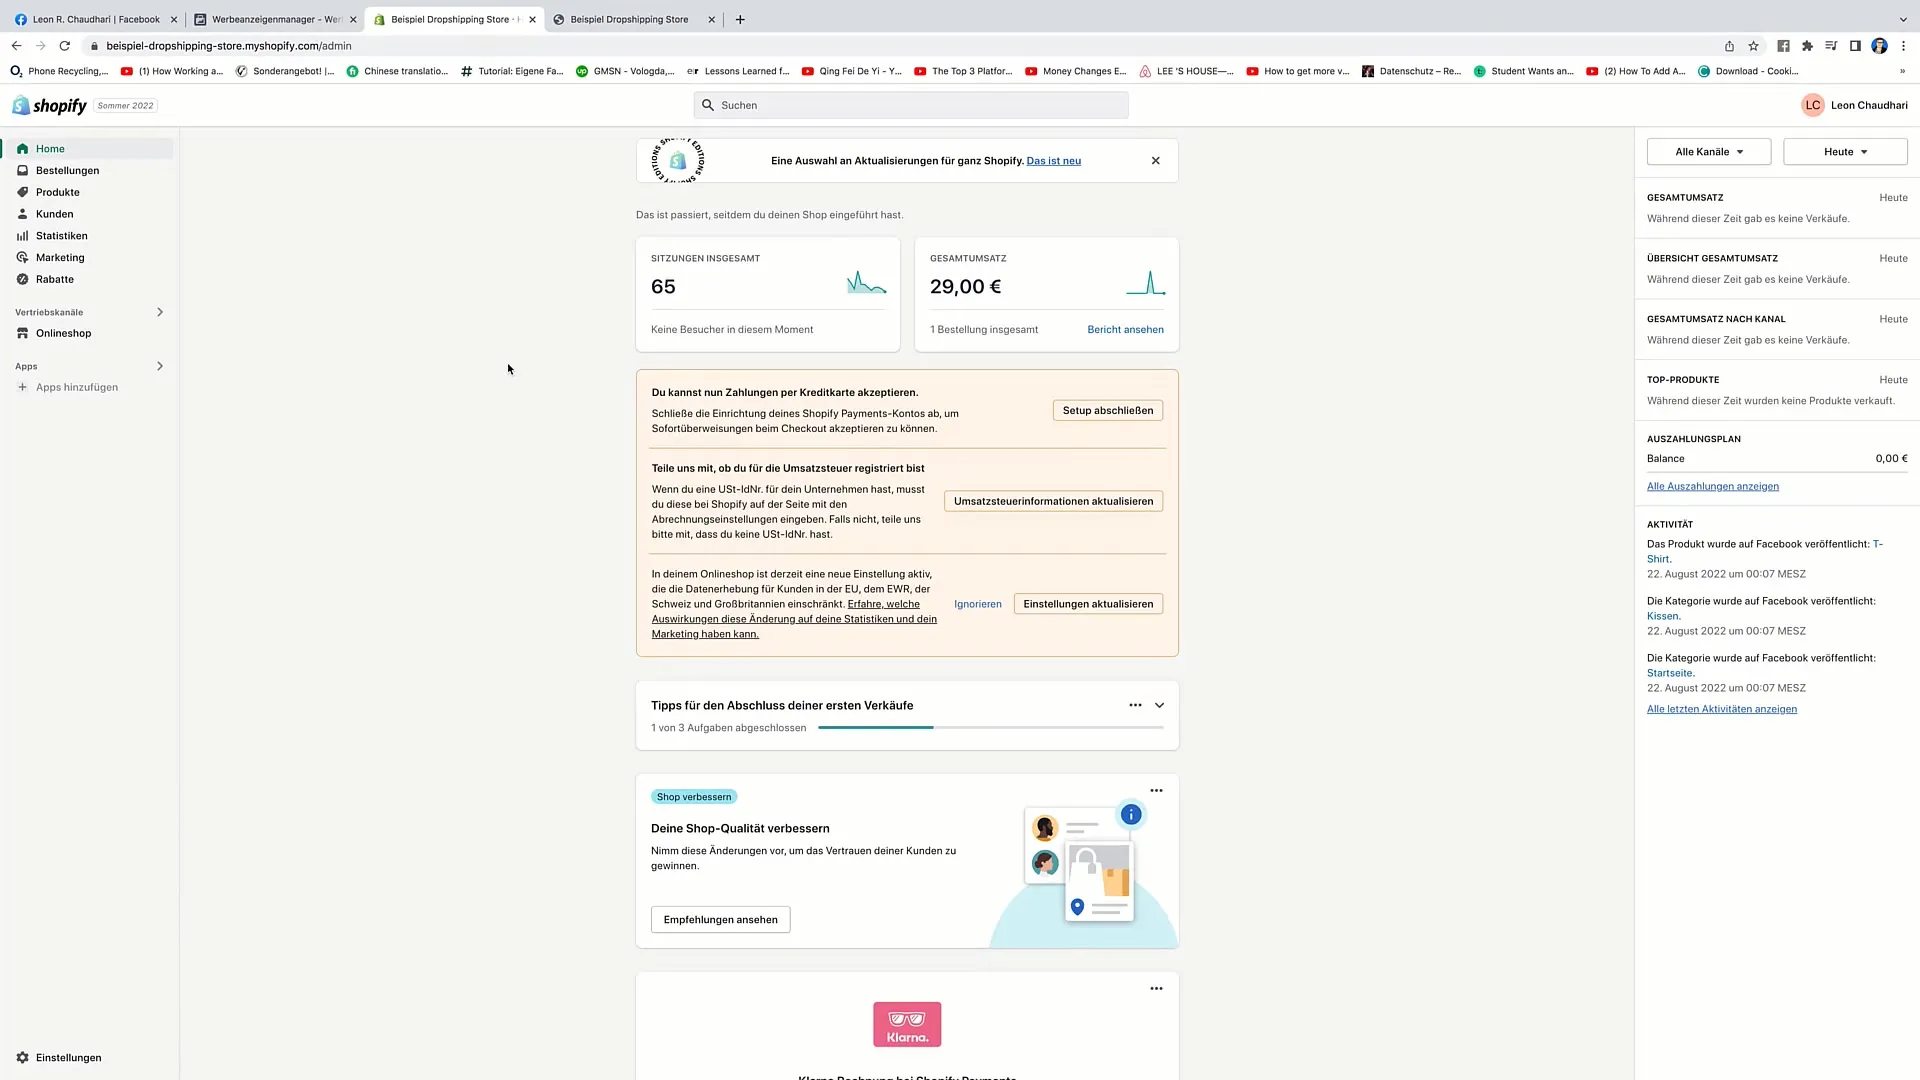This screenshot has height=1080, width=1920.
Task: Focus the Suchen search field
Action: click(x=911, y=105)
